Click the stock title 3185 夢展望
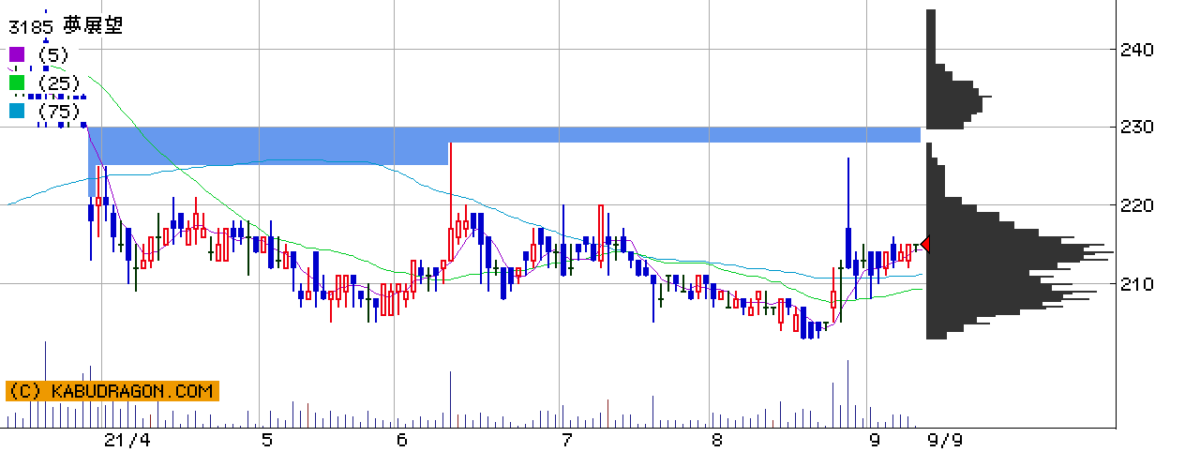Screen dimensions: 1200x452 65,27
